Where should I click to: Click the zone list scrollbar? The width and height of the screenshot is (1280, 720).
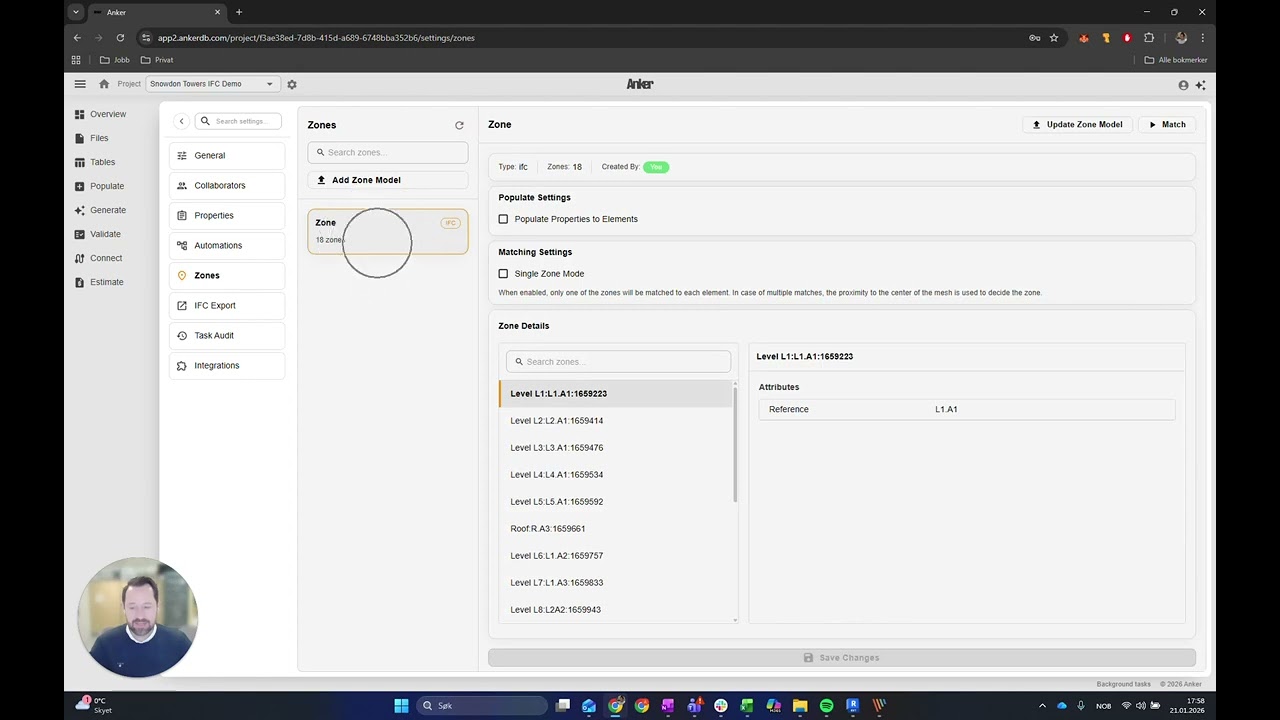(735, 445)
